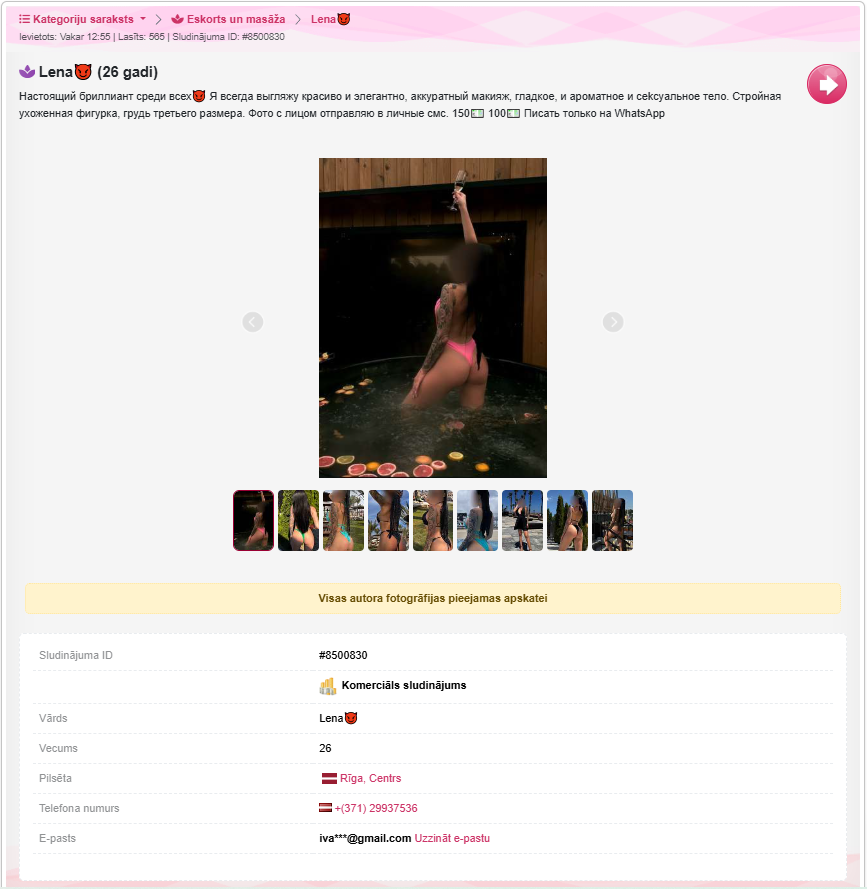This screenshot has width=867, height=889.
Task: Click the list icon before Kategoriju saraksts
Action: click(x=24, y=19)
